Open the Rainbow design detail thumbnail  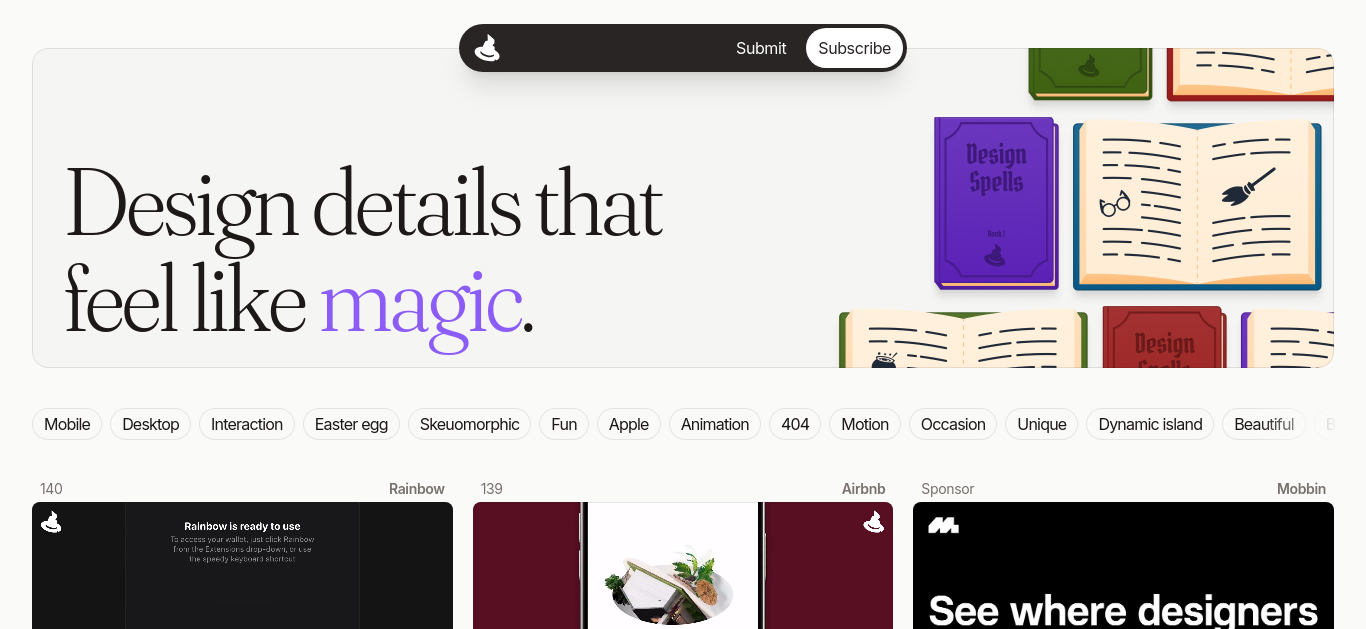point(242,565)
